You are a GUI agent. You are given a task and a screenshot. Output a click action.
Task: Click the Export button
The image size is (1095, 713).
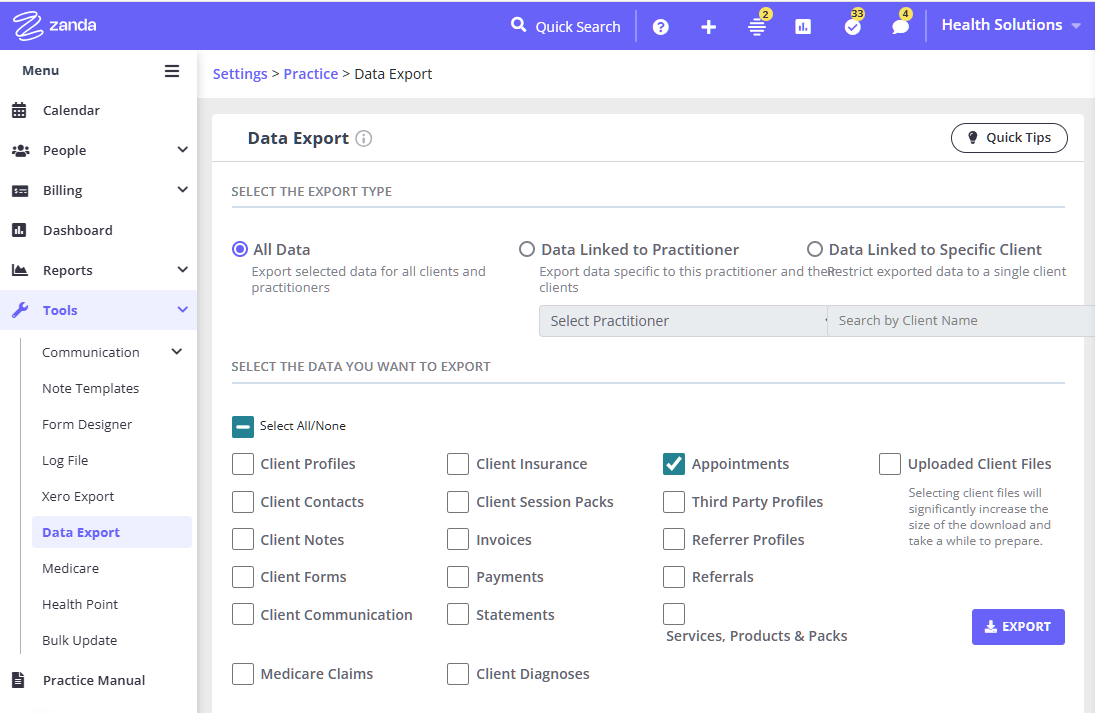click(1017, 627)
